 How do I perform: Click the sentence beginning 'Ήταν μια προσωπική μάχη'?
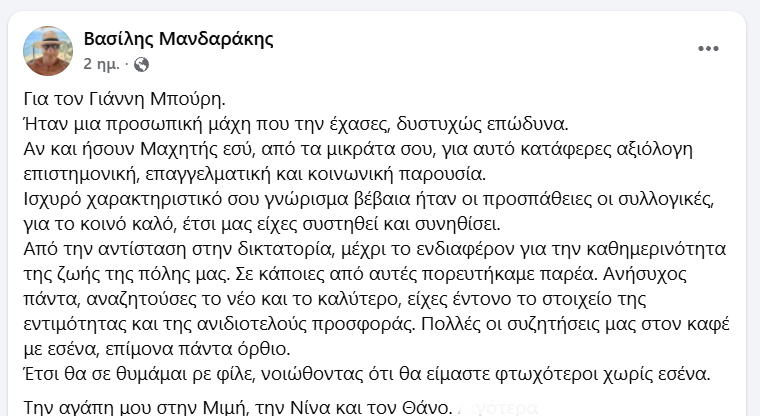pyautogui.click(x=296, y=124)
